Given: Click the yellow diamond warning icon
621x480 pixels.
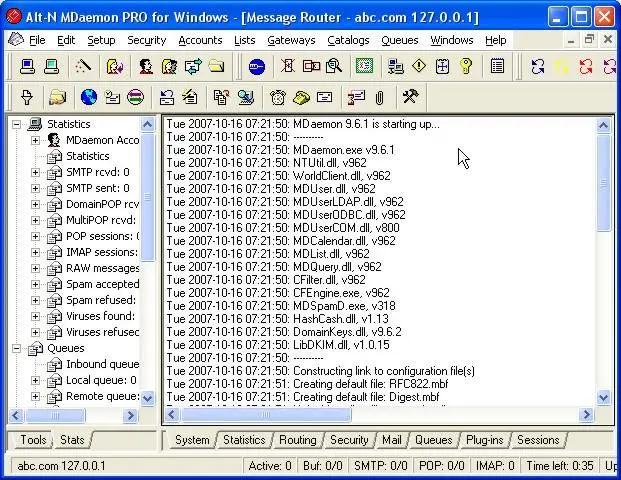Looking at the screenshot, I should click(x=419, y=65).
